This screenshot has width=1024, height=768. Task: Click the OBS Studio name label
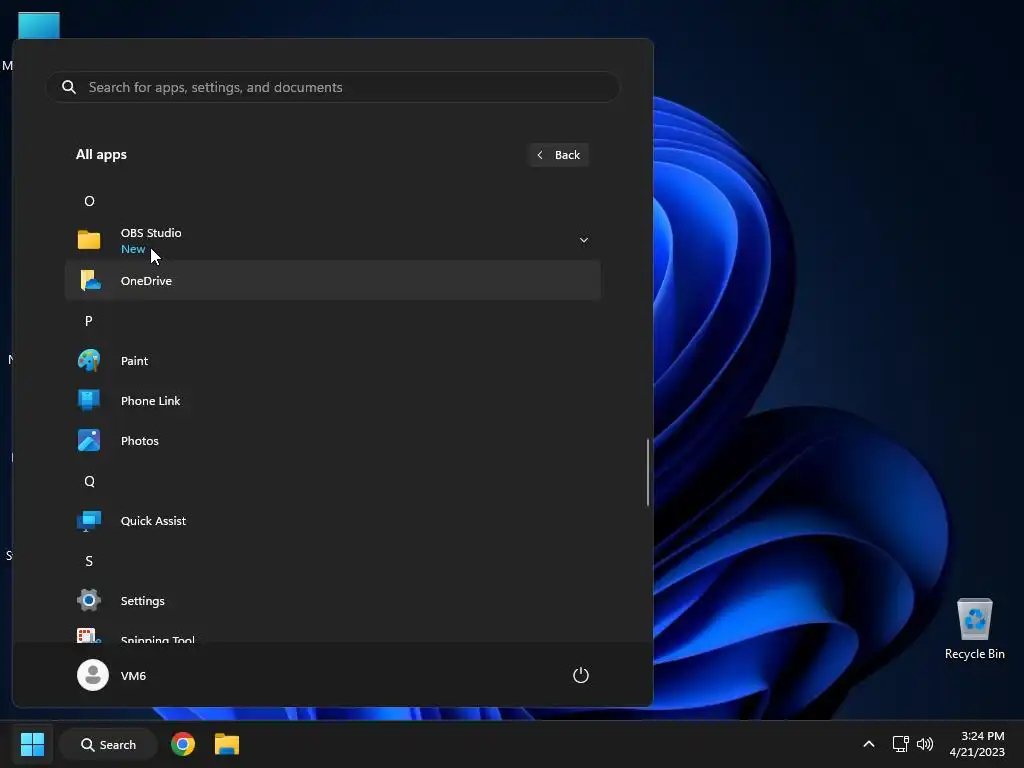pos(151,232)
